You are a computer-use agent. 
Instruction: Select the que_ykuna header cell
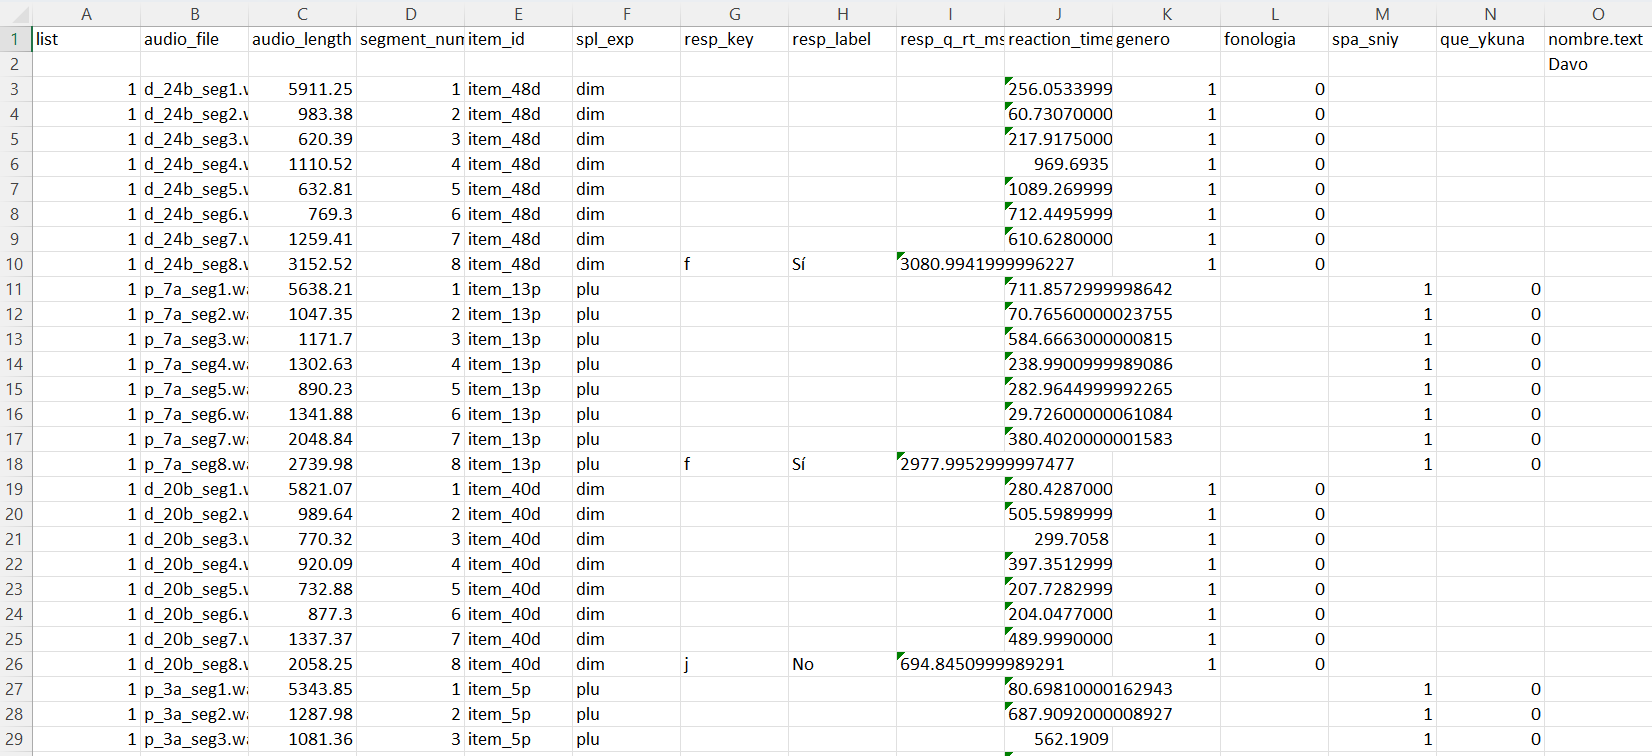(1490, 39)
